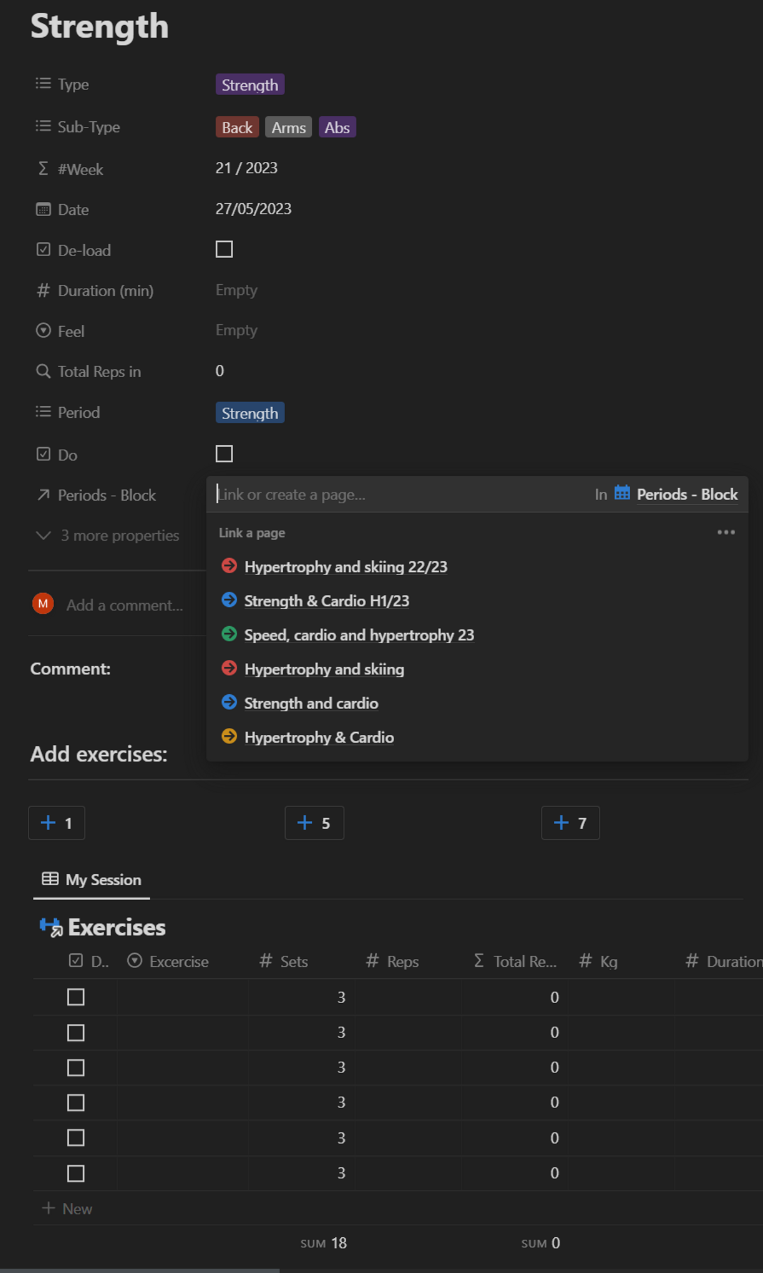This screenshot has height=1273, width=763.
Task: Open the Period property select showing Strength
Action: coord(249,412)
